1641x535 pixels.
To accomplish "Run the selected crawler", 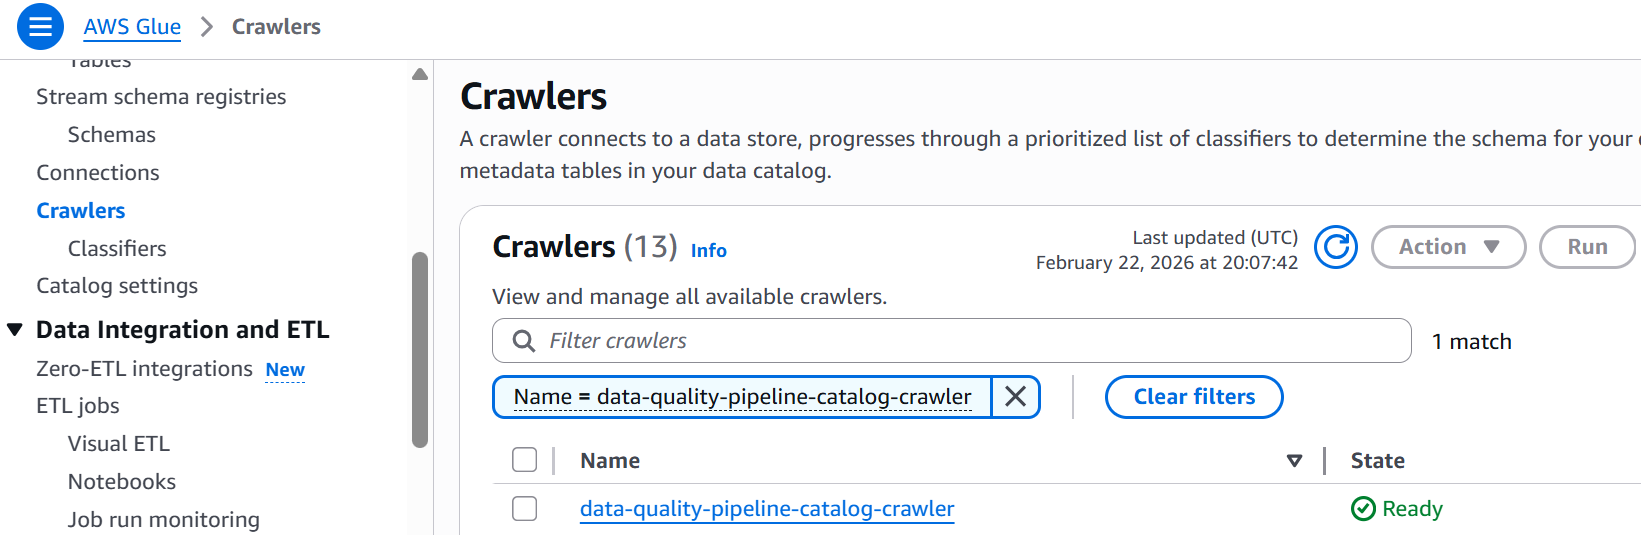I will [1586, 247].
